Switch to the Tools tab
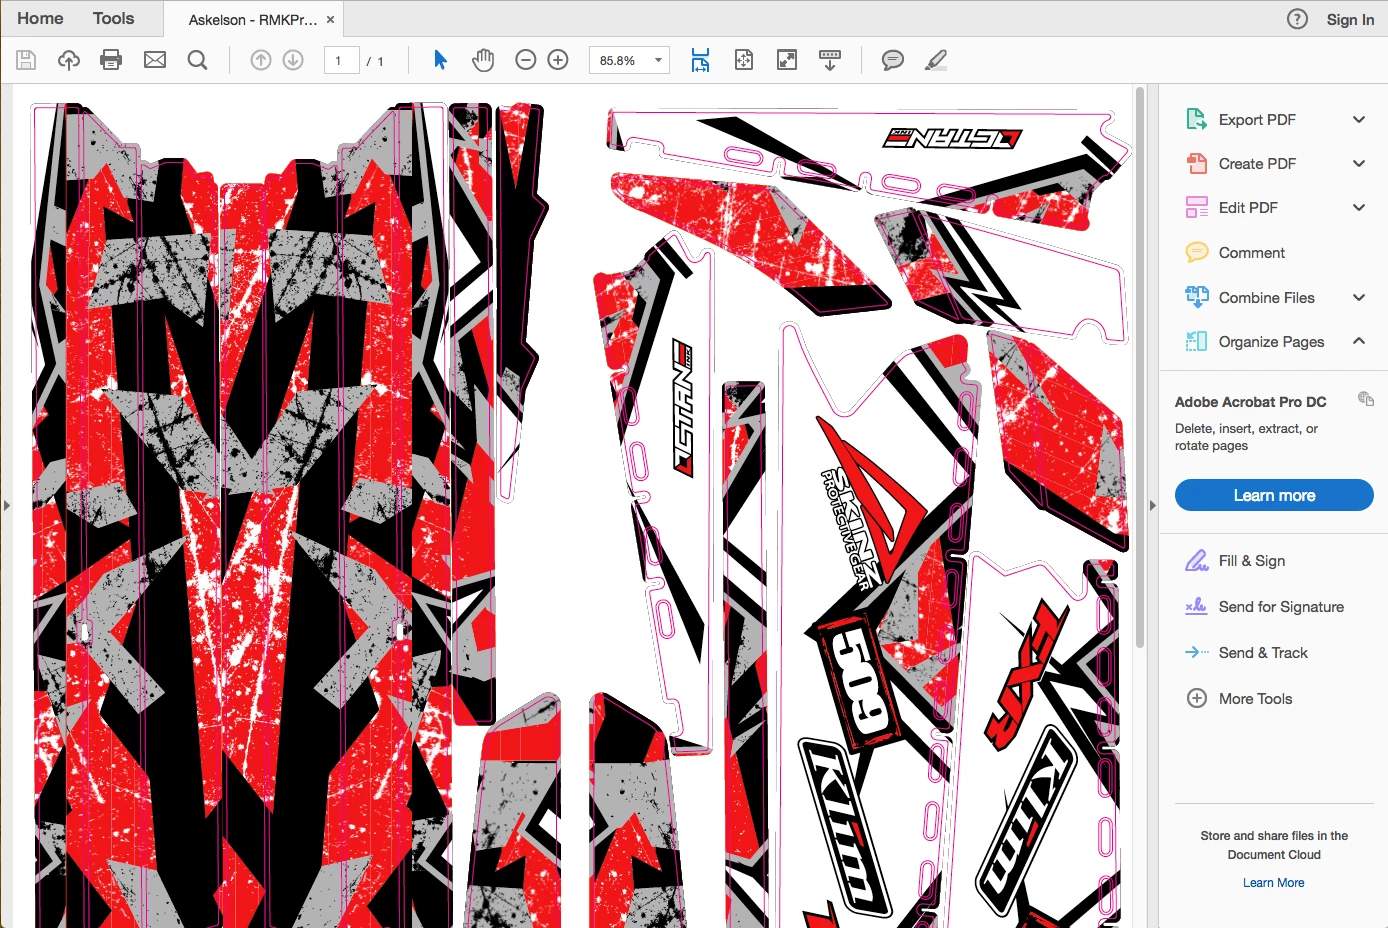 [113, 18]
